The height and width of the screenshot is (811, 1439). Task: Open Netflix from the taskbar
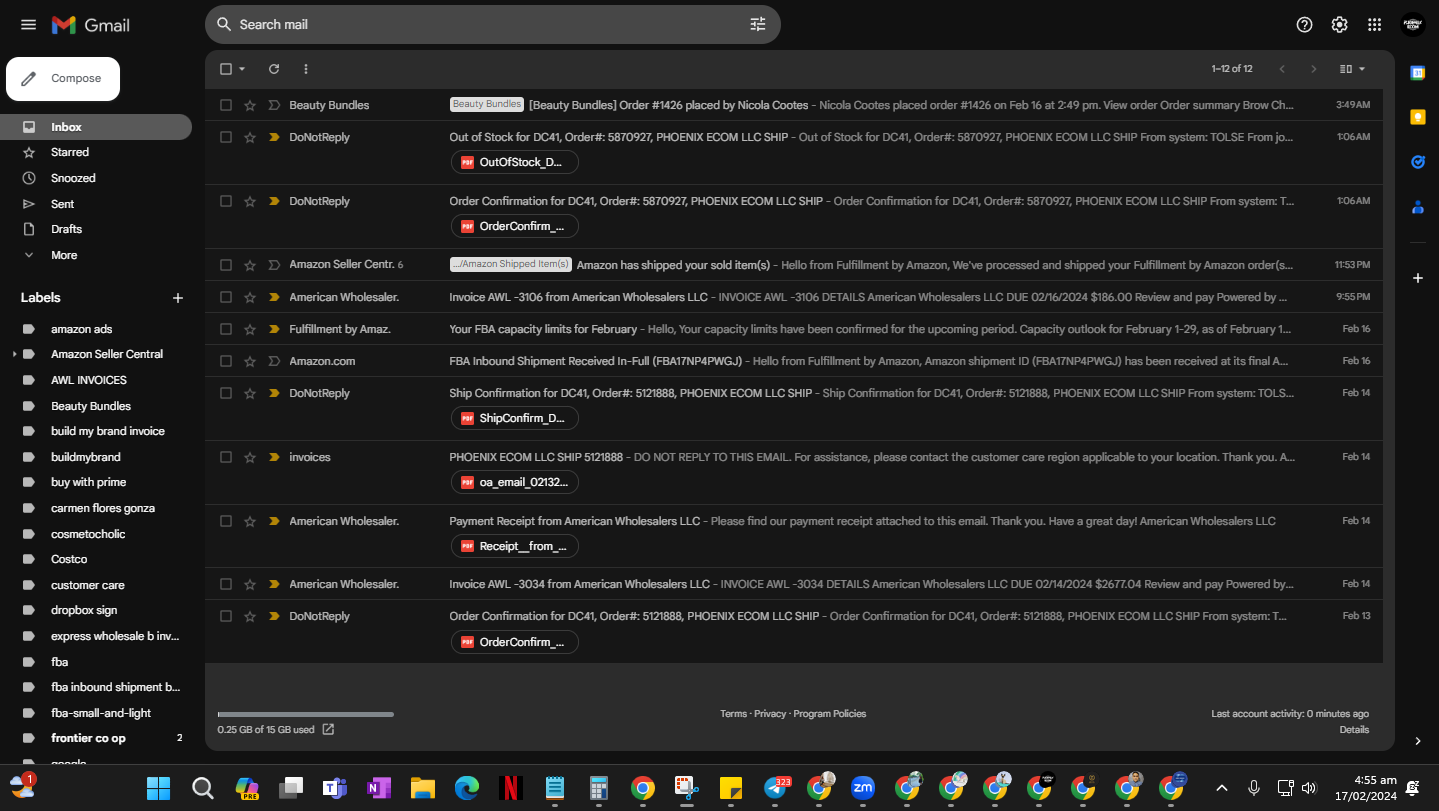pos(511,788)
